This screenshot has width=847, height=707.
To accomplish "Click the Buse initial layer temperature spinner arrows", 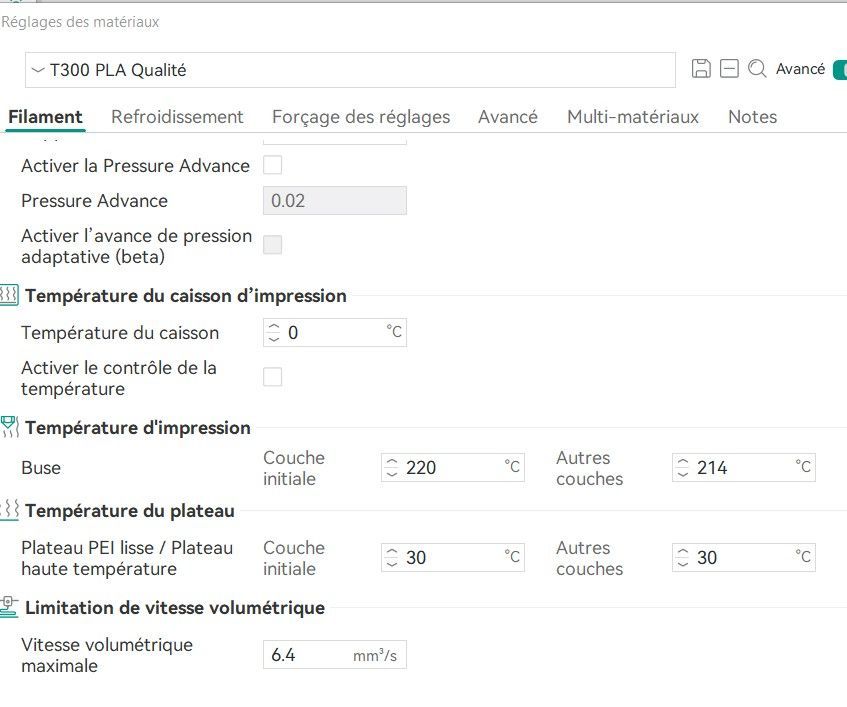I will point(392,467).
